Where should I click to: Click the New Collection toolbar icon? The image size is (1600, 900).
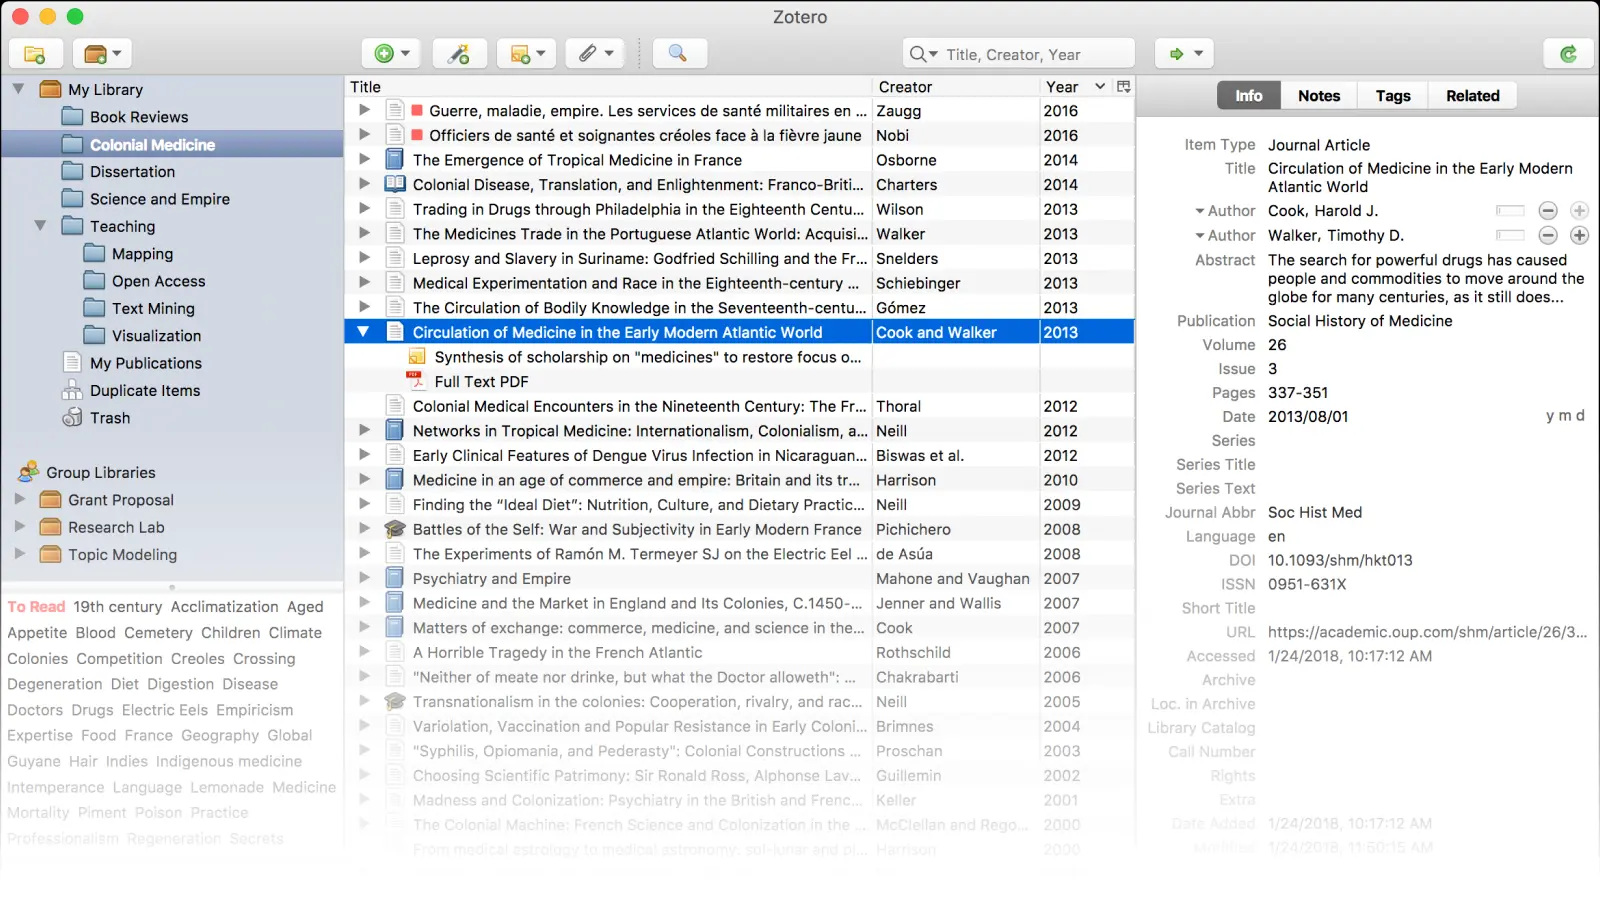click(x=35, y=54)
